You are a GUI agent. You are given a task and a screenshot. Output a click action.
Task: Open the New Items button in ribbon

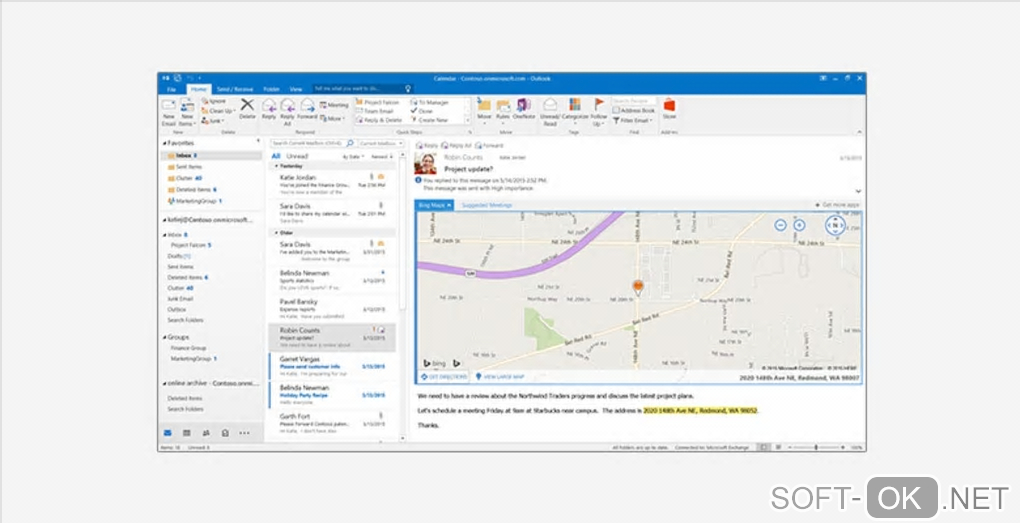[x=187, y=112]
